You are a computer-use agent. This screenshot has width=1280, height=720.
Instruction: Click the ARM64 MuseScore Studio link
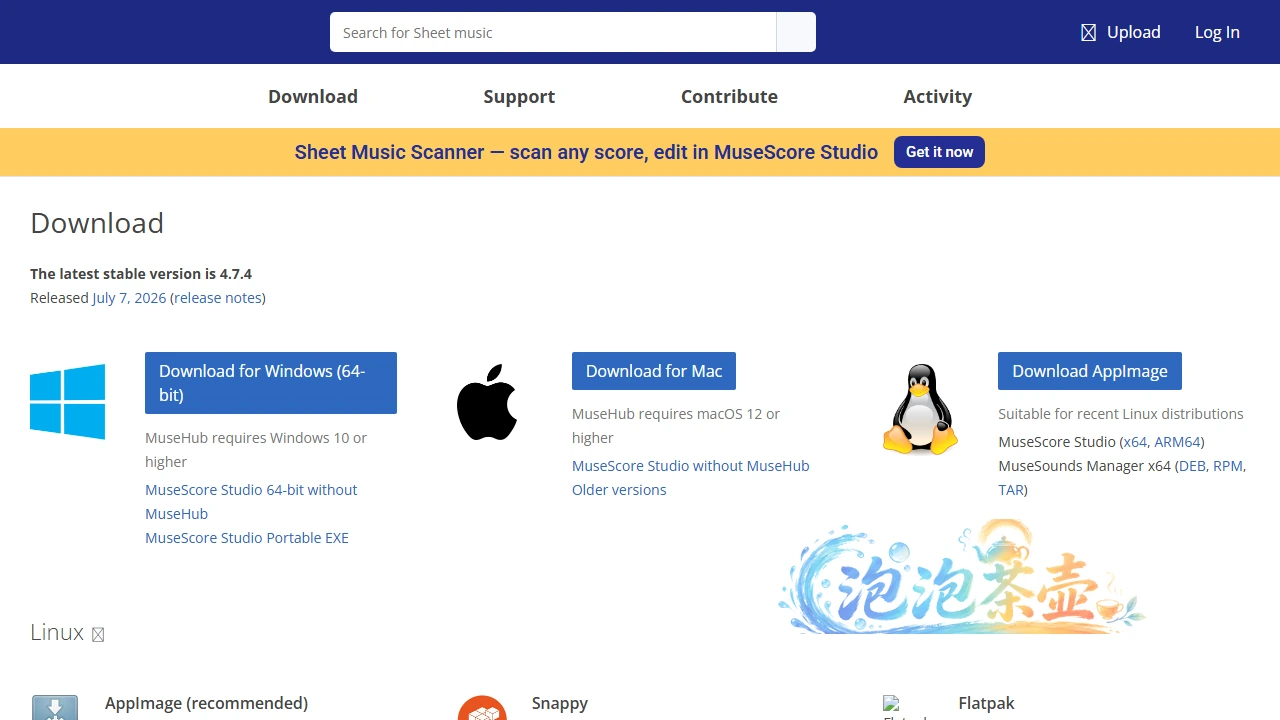[1177, 442]
